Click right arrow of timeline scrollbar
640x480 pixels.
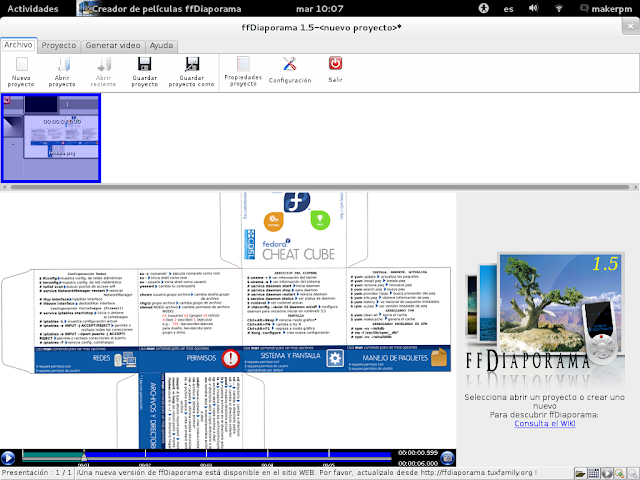(636, 187)
